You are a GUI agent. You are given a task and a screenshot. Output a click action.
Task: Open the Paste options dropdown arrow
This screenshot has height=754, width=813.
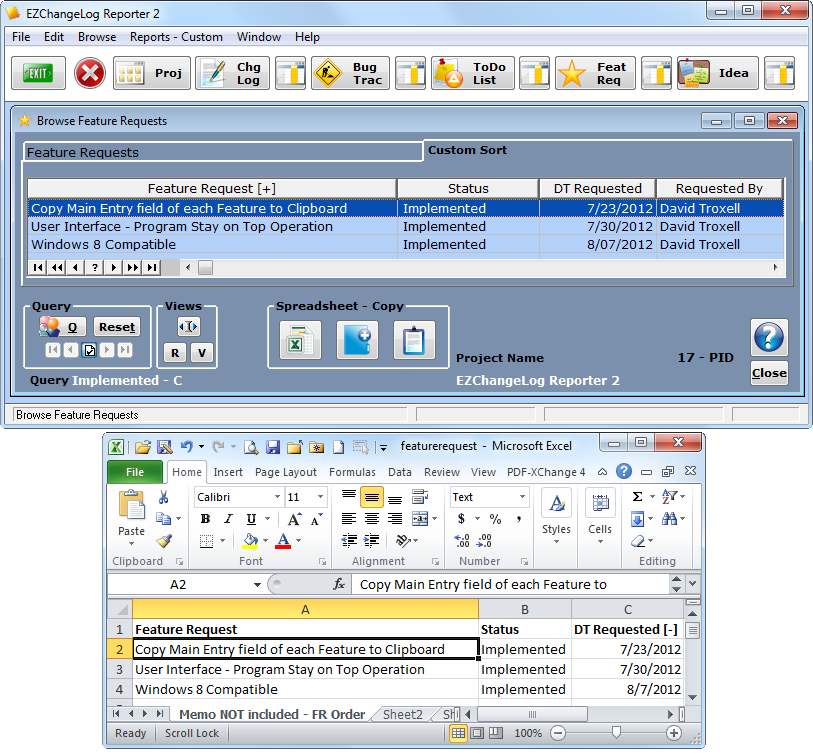(x=132, y=543)
